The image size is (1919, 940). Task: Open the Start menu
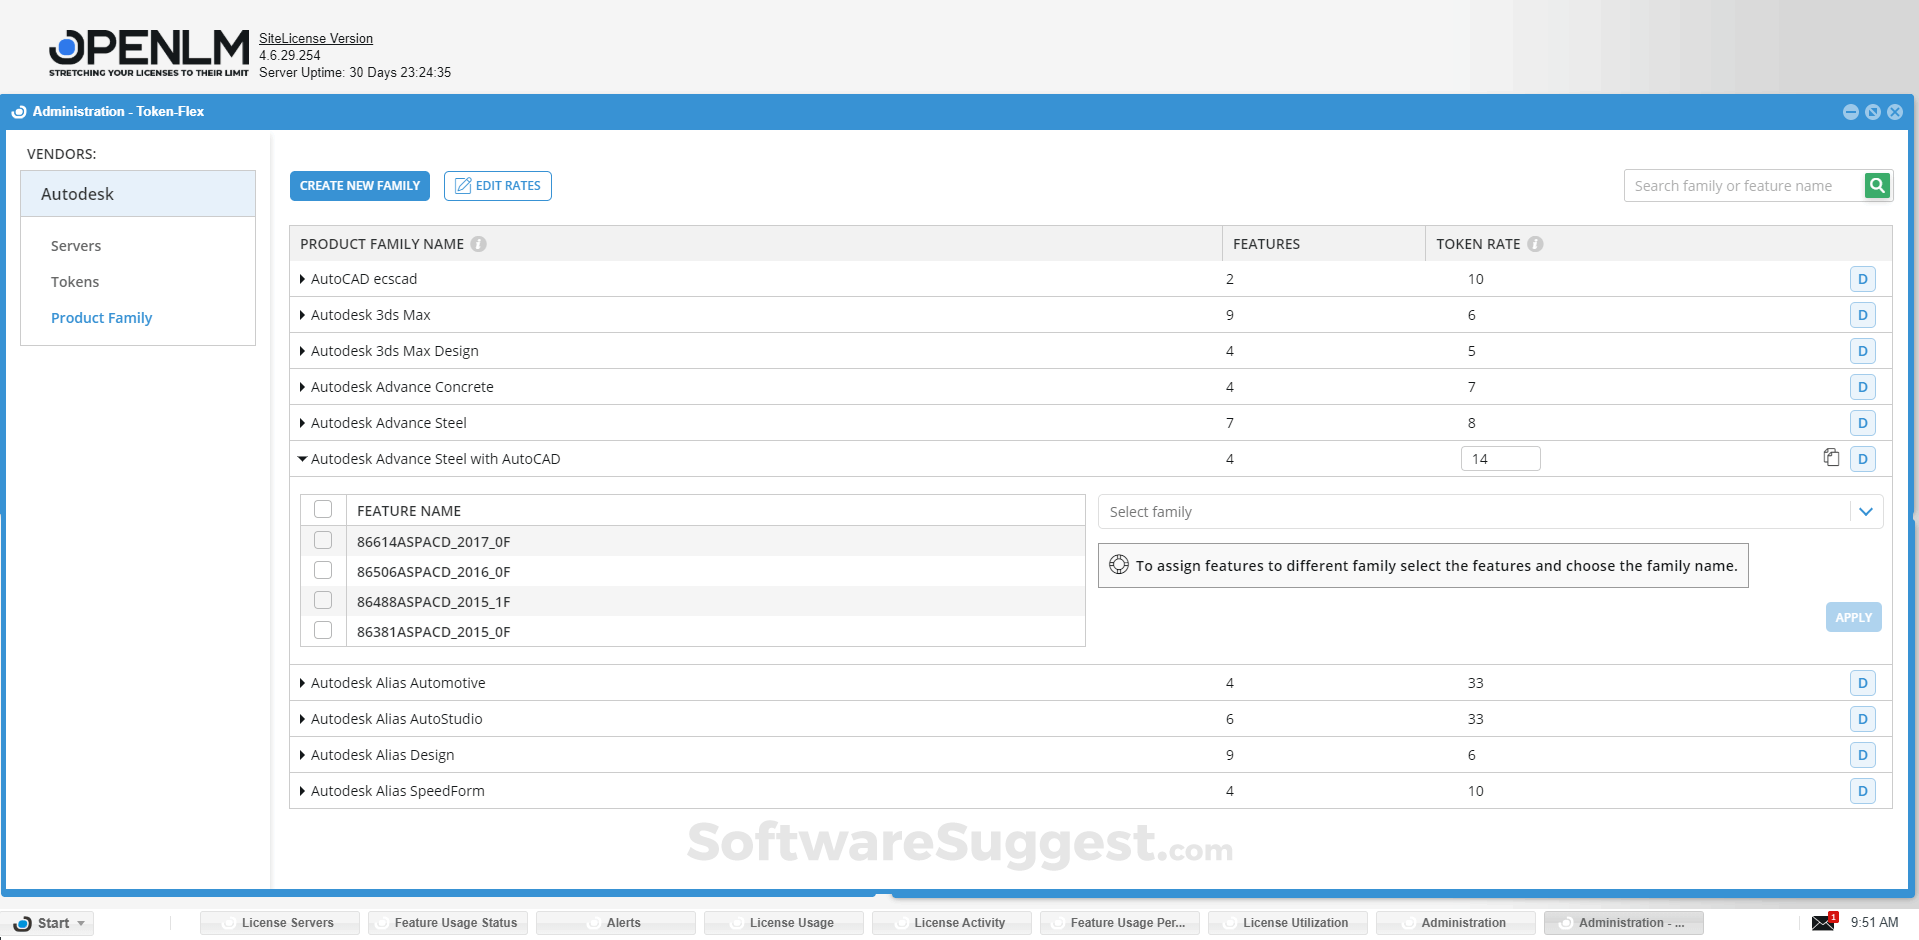(48, 923)
